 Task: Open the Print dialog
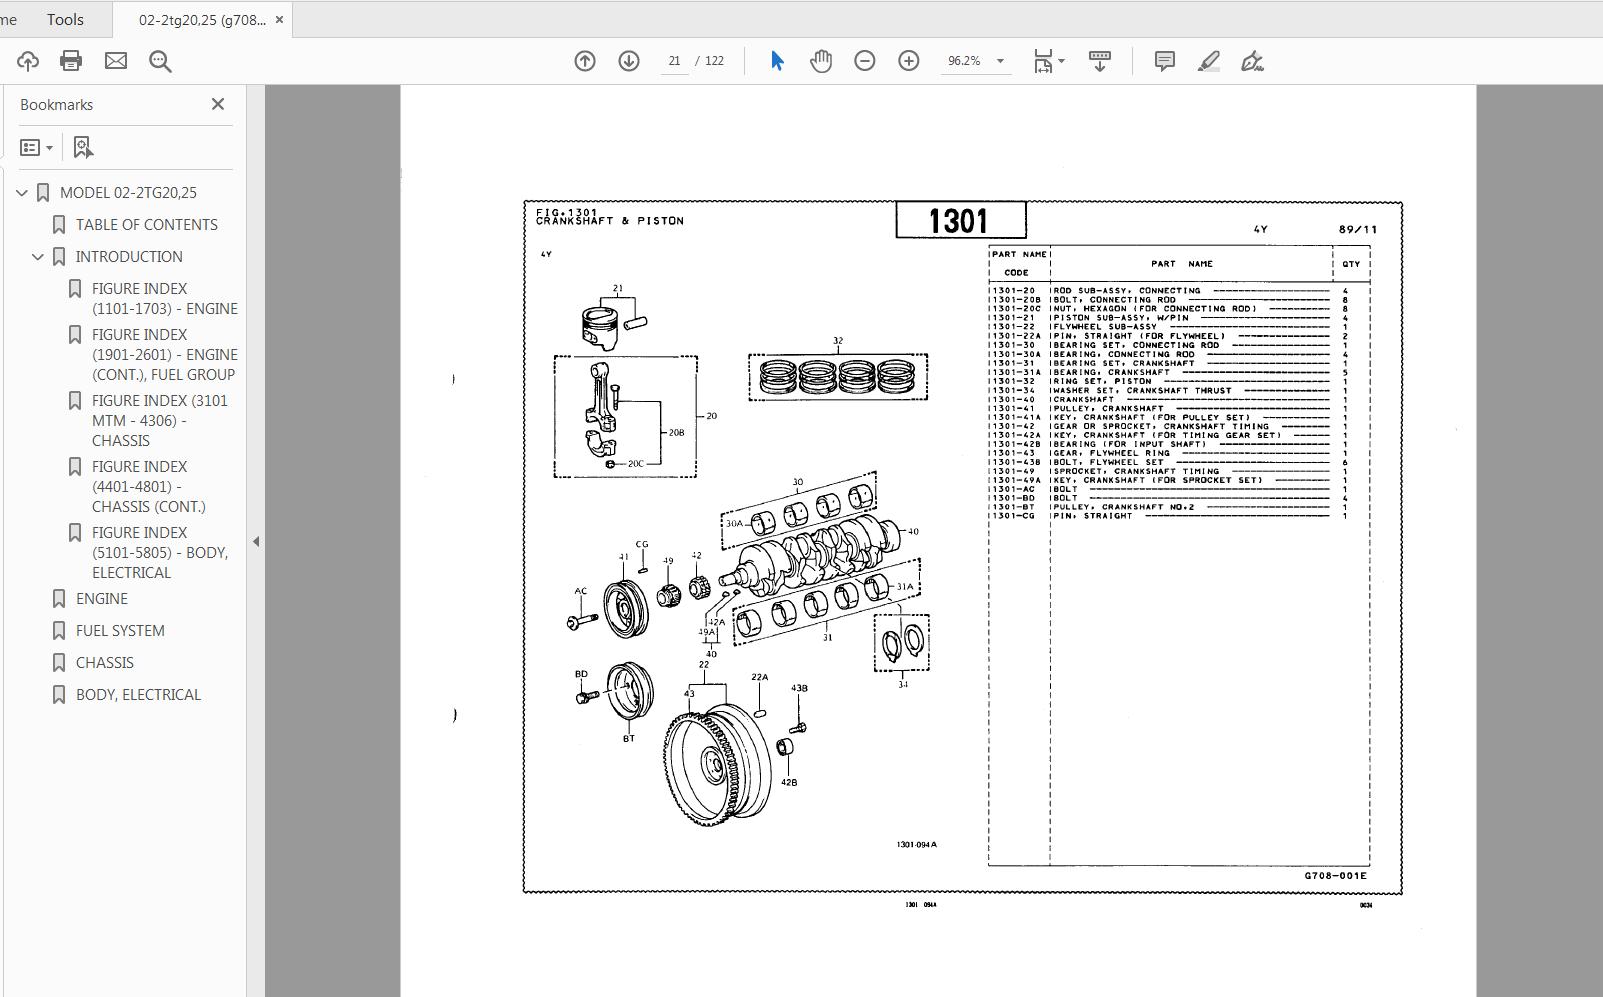[x=69, y=60]
